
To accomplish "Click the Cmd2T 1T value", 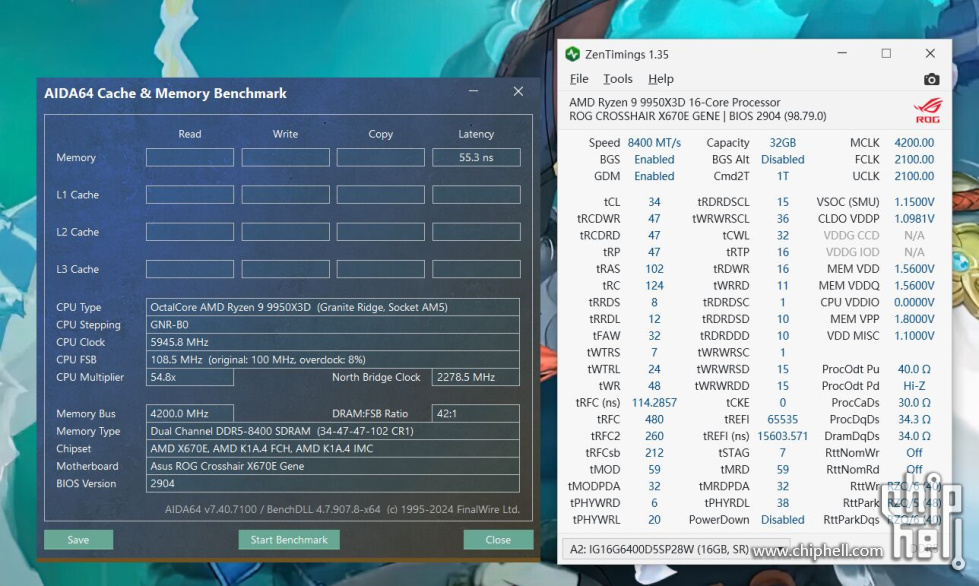I will 782,176.
